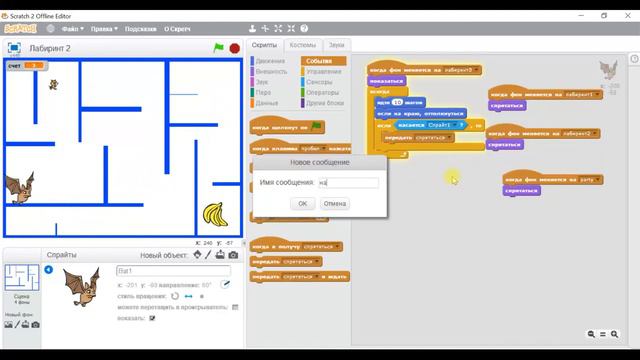Viewport: 640px width, 360px height.
Task: Click the direction dial
Action: (225, 284)
